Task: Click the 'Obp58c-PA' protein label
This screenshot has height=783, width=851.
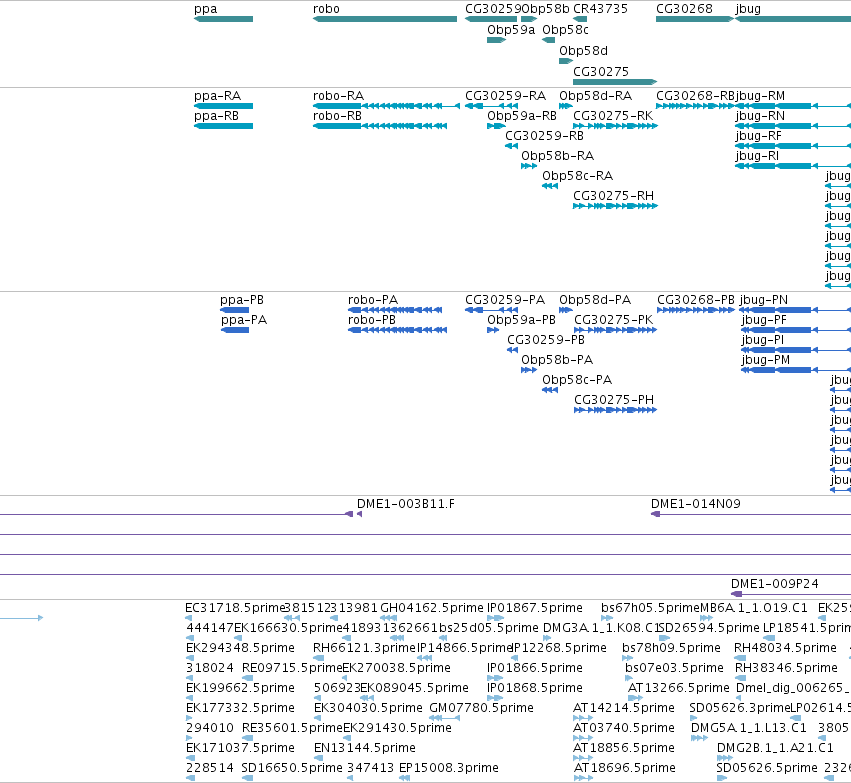Action: click(577, 380)
